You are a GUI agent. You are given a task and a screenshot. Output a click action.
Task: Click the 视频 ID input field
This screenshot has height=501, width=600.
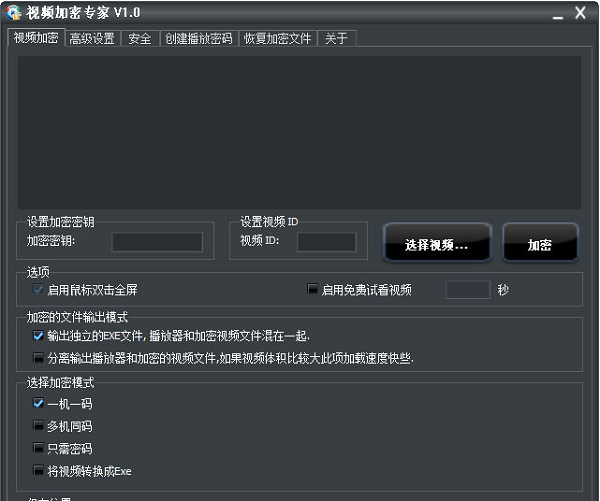pos(327,242)
